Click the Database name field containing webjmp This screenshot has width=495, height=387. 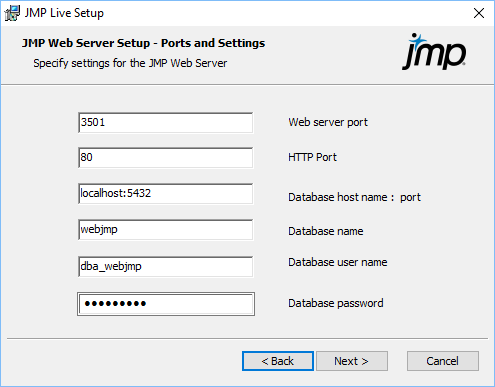[166, 230]
